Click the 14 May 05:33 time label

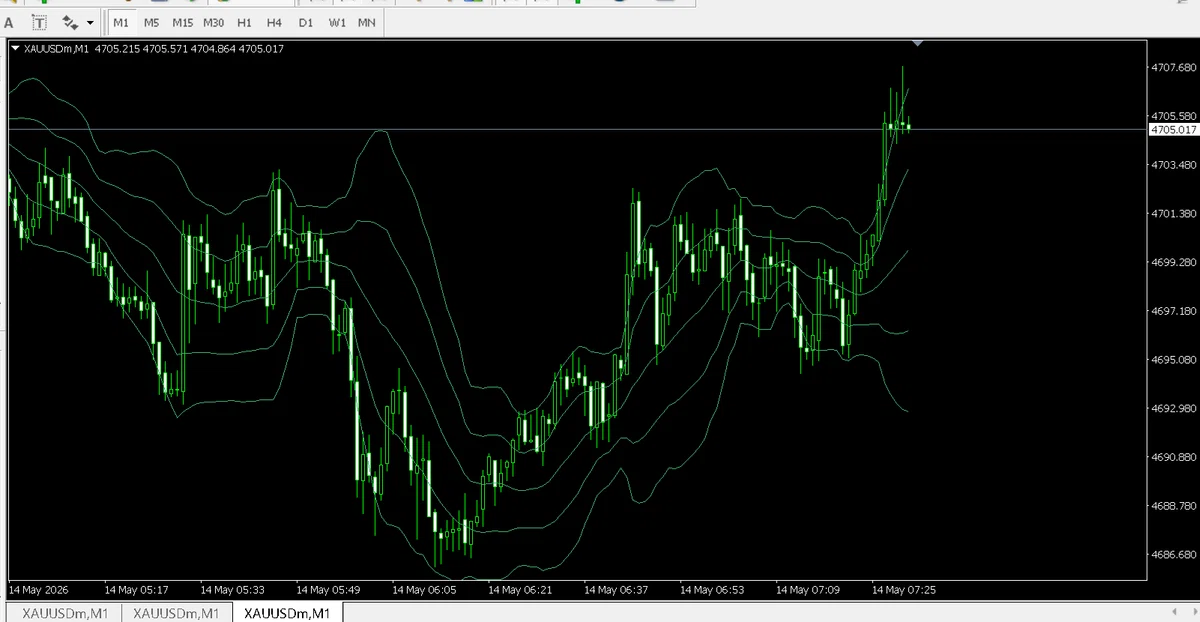tap(232, 590)
